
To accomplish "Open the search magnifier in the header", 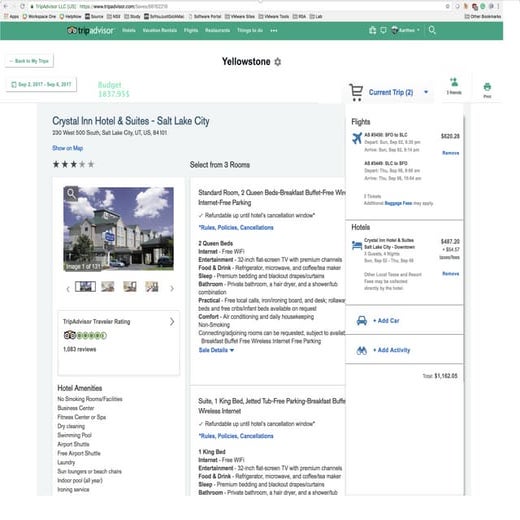I will (x=432, y=30).
